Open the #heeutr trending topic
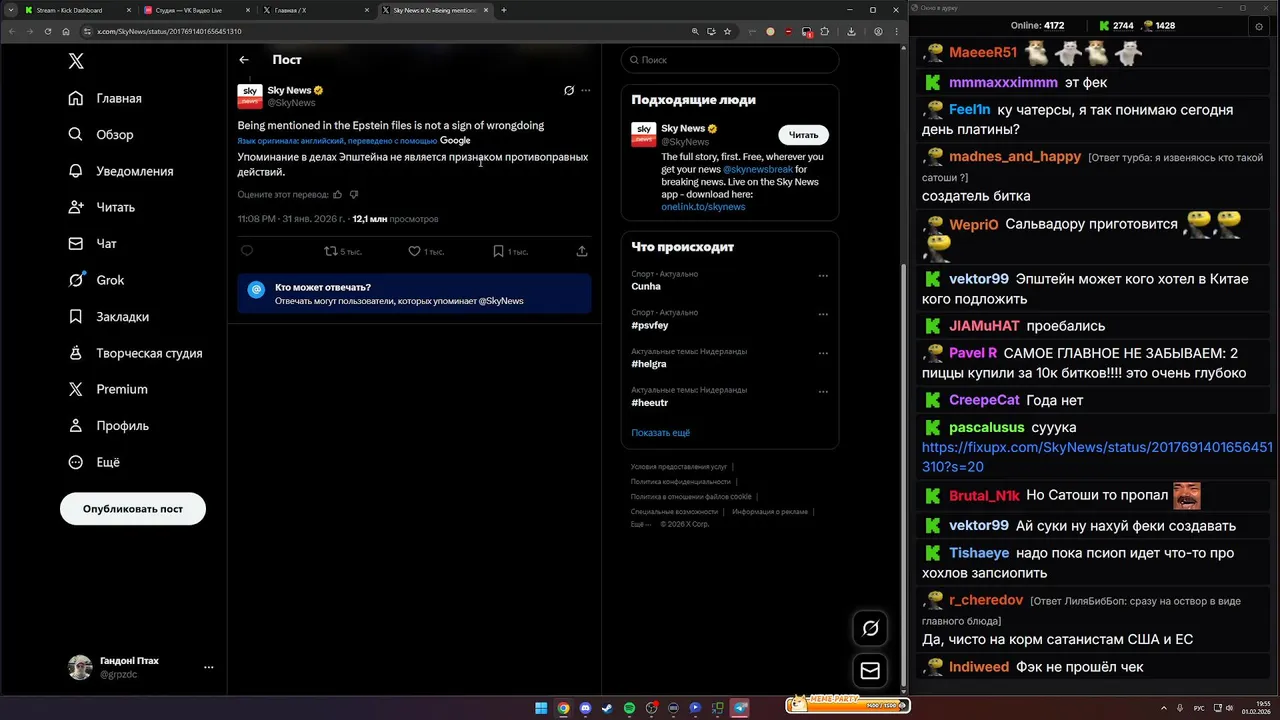This screenshot has width=1280, height=720. tap(649, 402)
